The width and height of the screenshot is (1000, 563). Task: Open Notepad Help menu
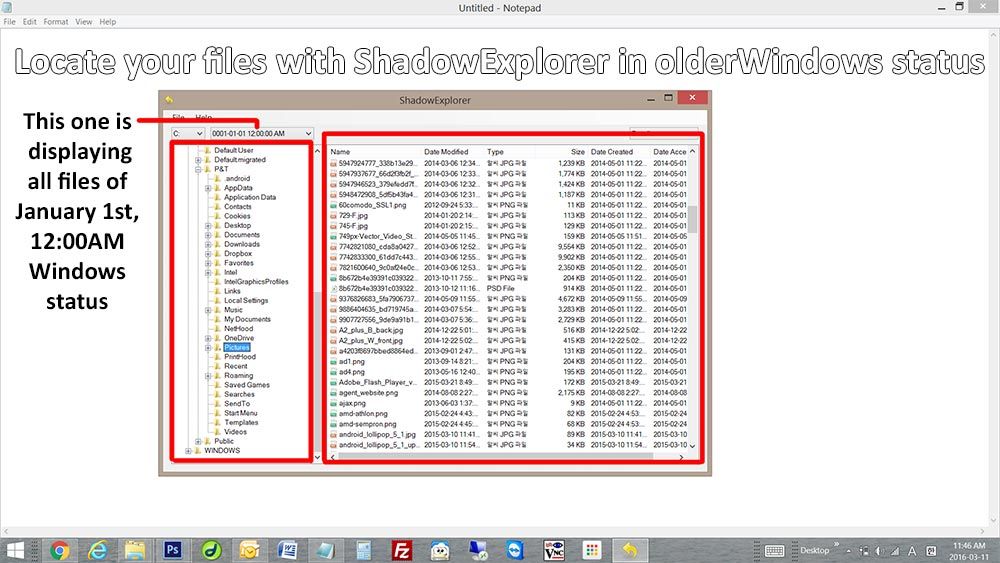click(x=108, y=22)
